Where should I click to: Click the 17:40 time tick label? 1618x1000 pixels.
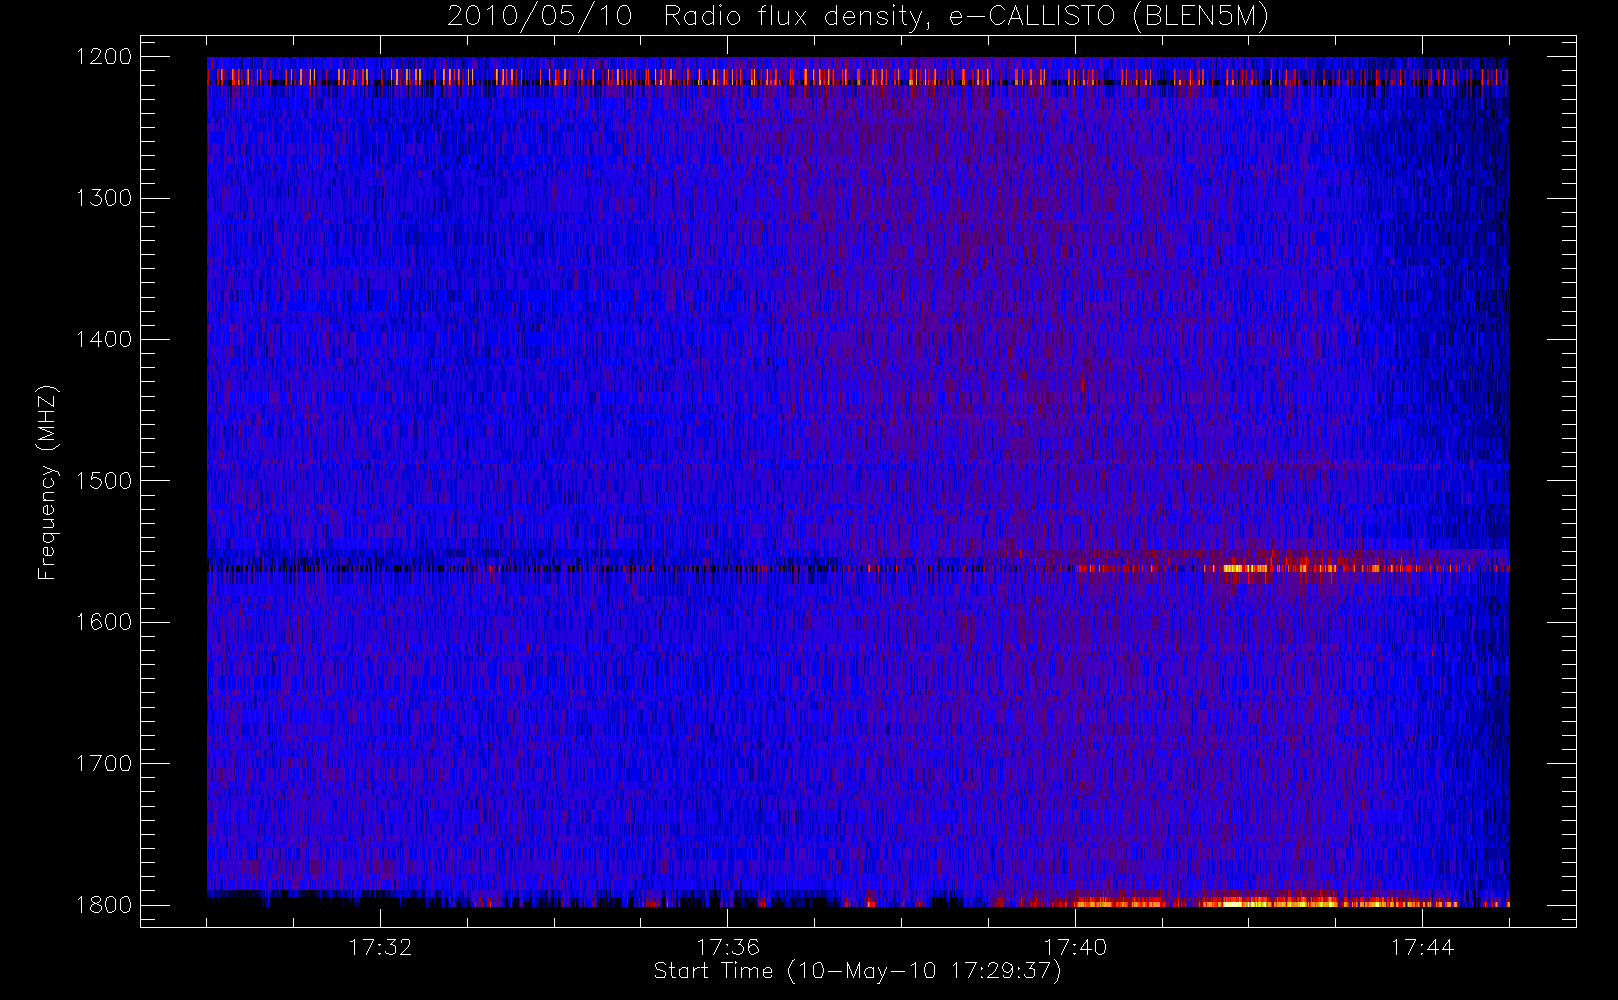tap(1075, 947)
